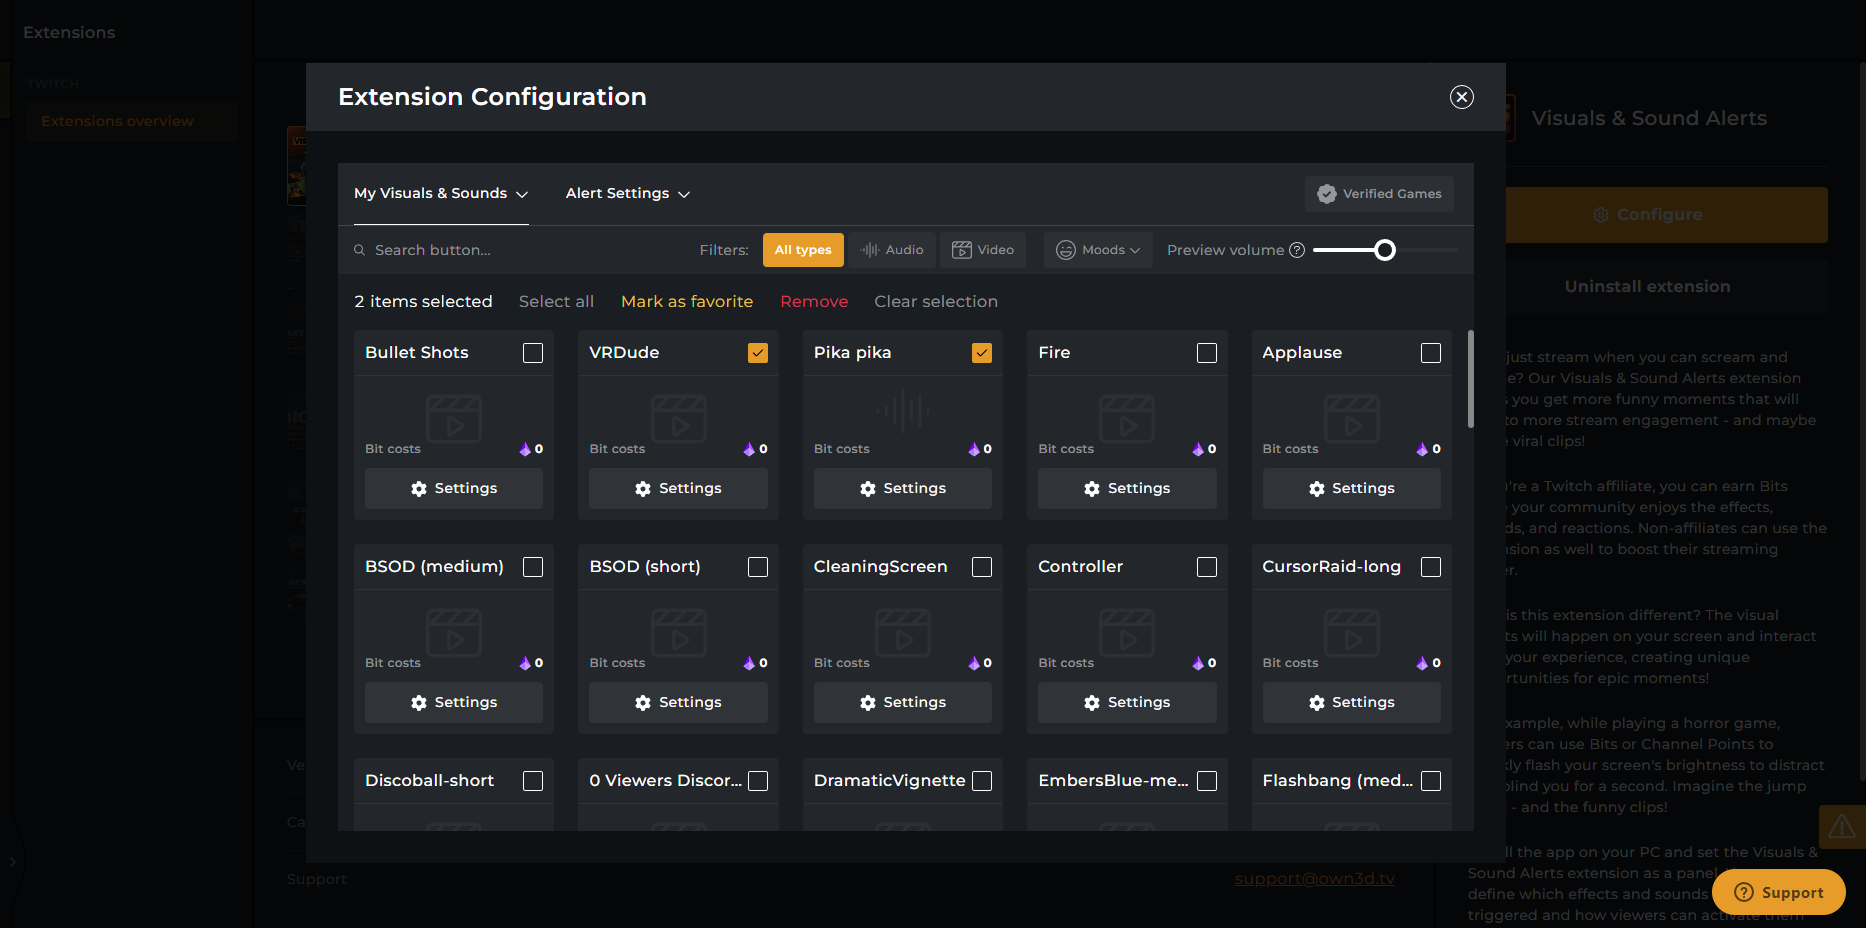Click the BSOD (medium) video preview icon
Screen dimensions: 1866x928
pyautogui.click(x=454, y=632)
